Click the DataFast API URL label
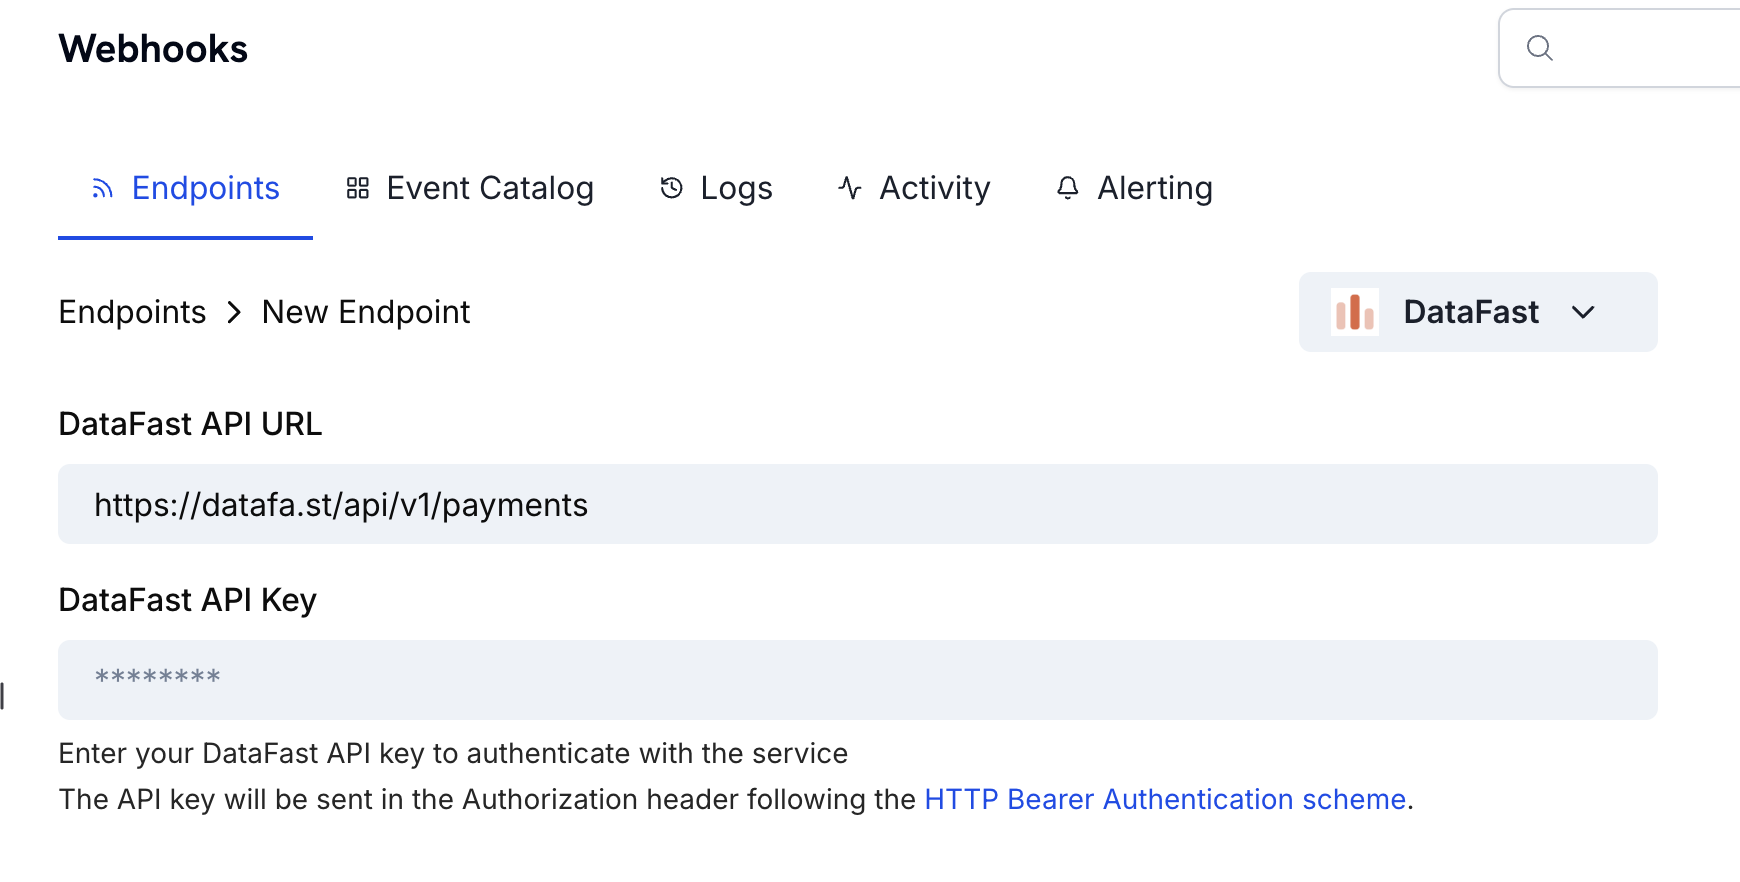Image resolution: width=1740 pixels, height=882 pixels. pyautogui.click(x=190, y=424)
